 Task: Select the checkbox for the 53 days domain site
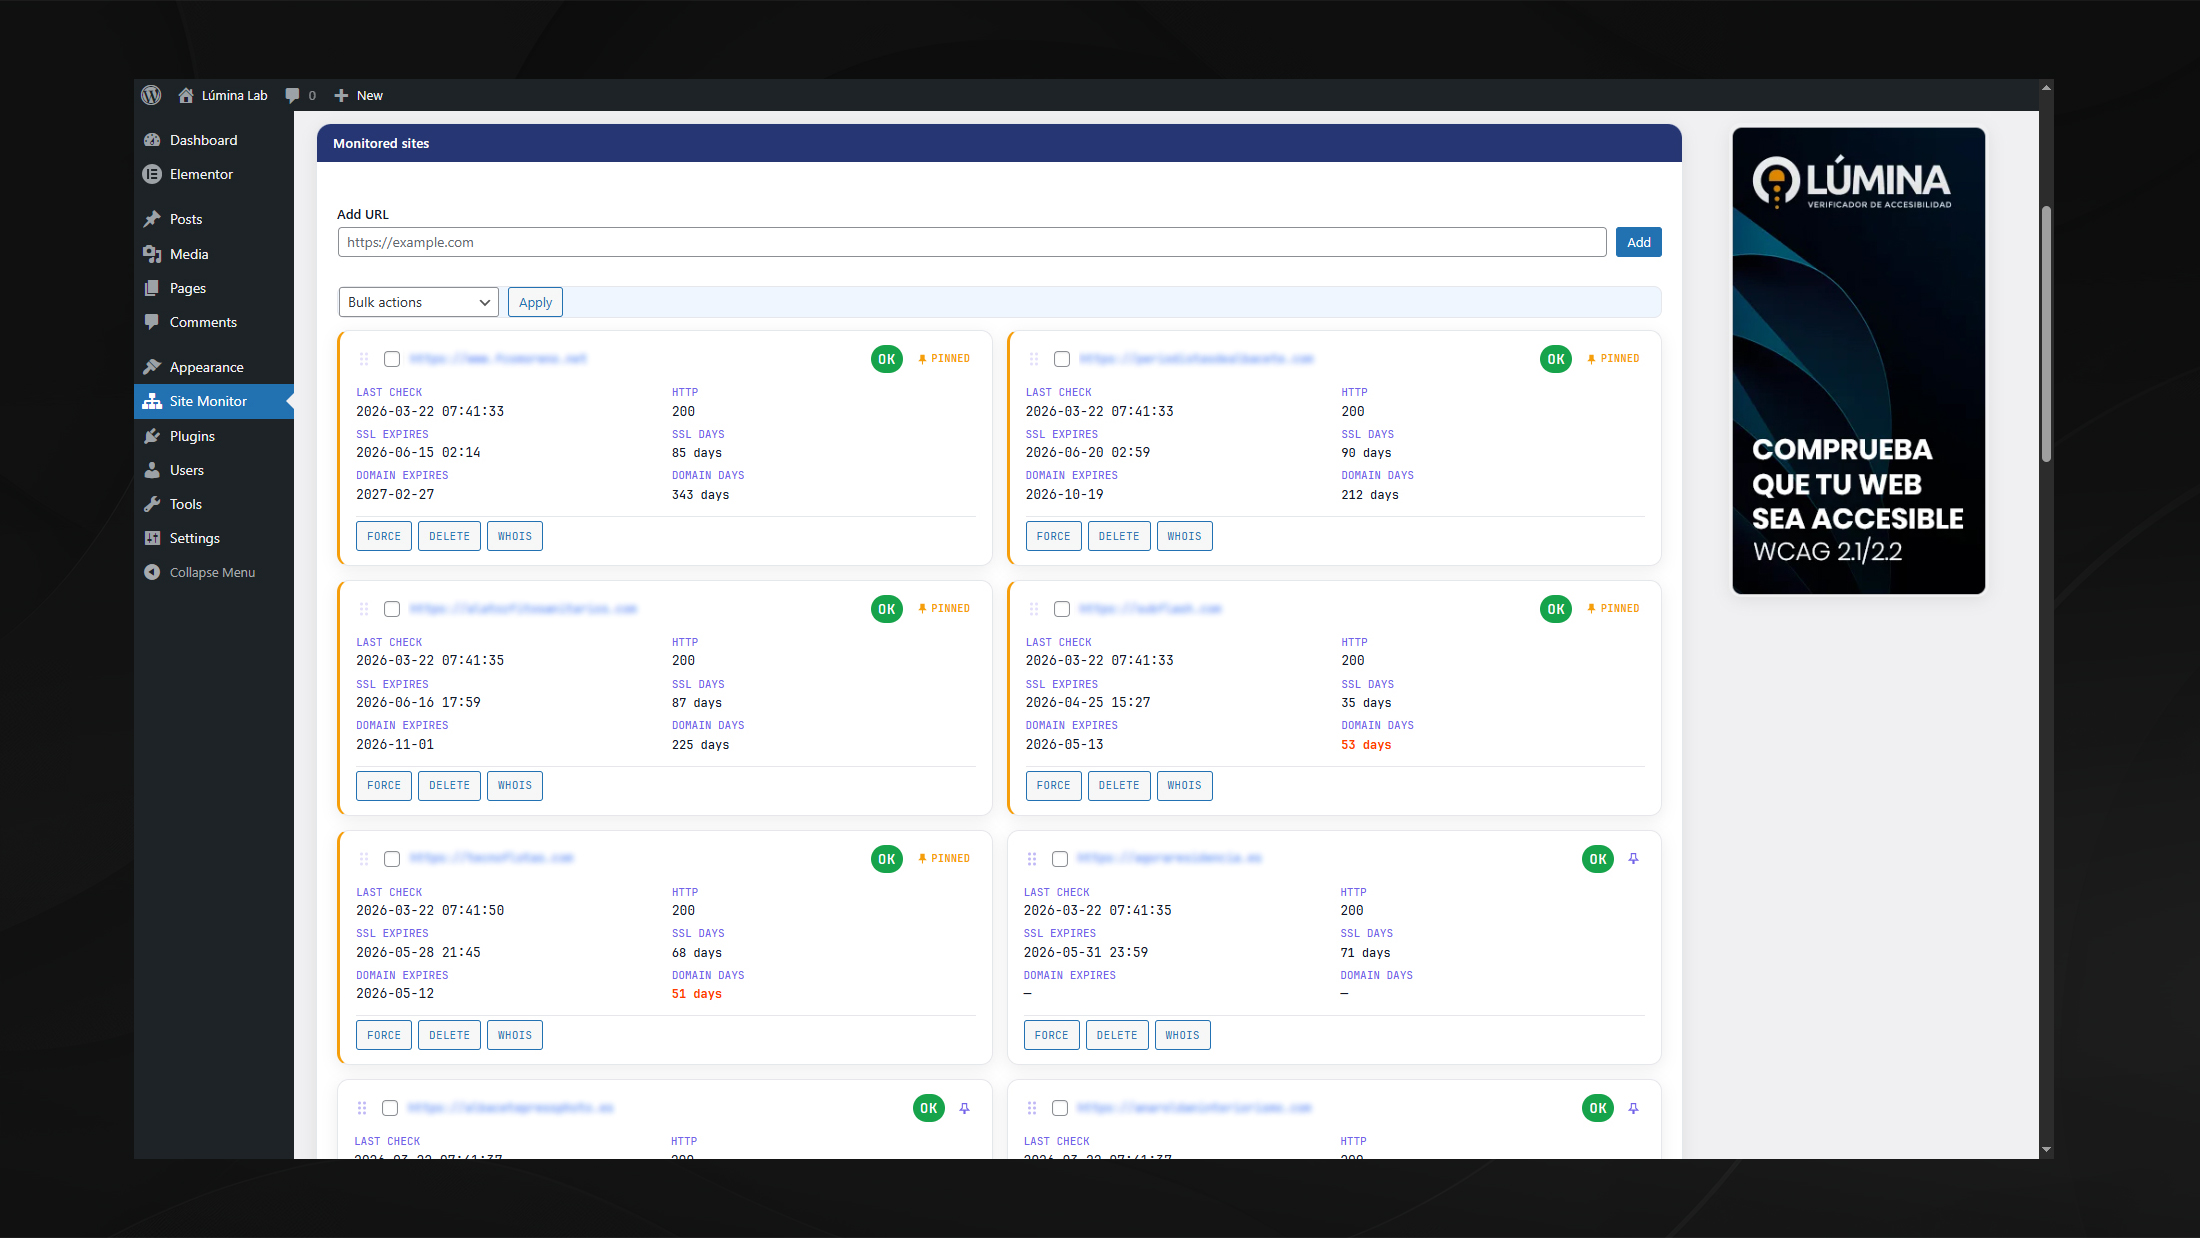tap(1062, 609)
